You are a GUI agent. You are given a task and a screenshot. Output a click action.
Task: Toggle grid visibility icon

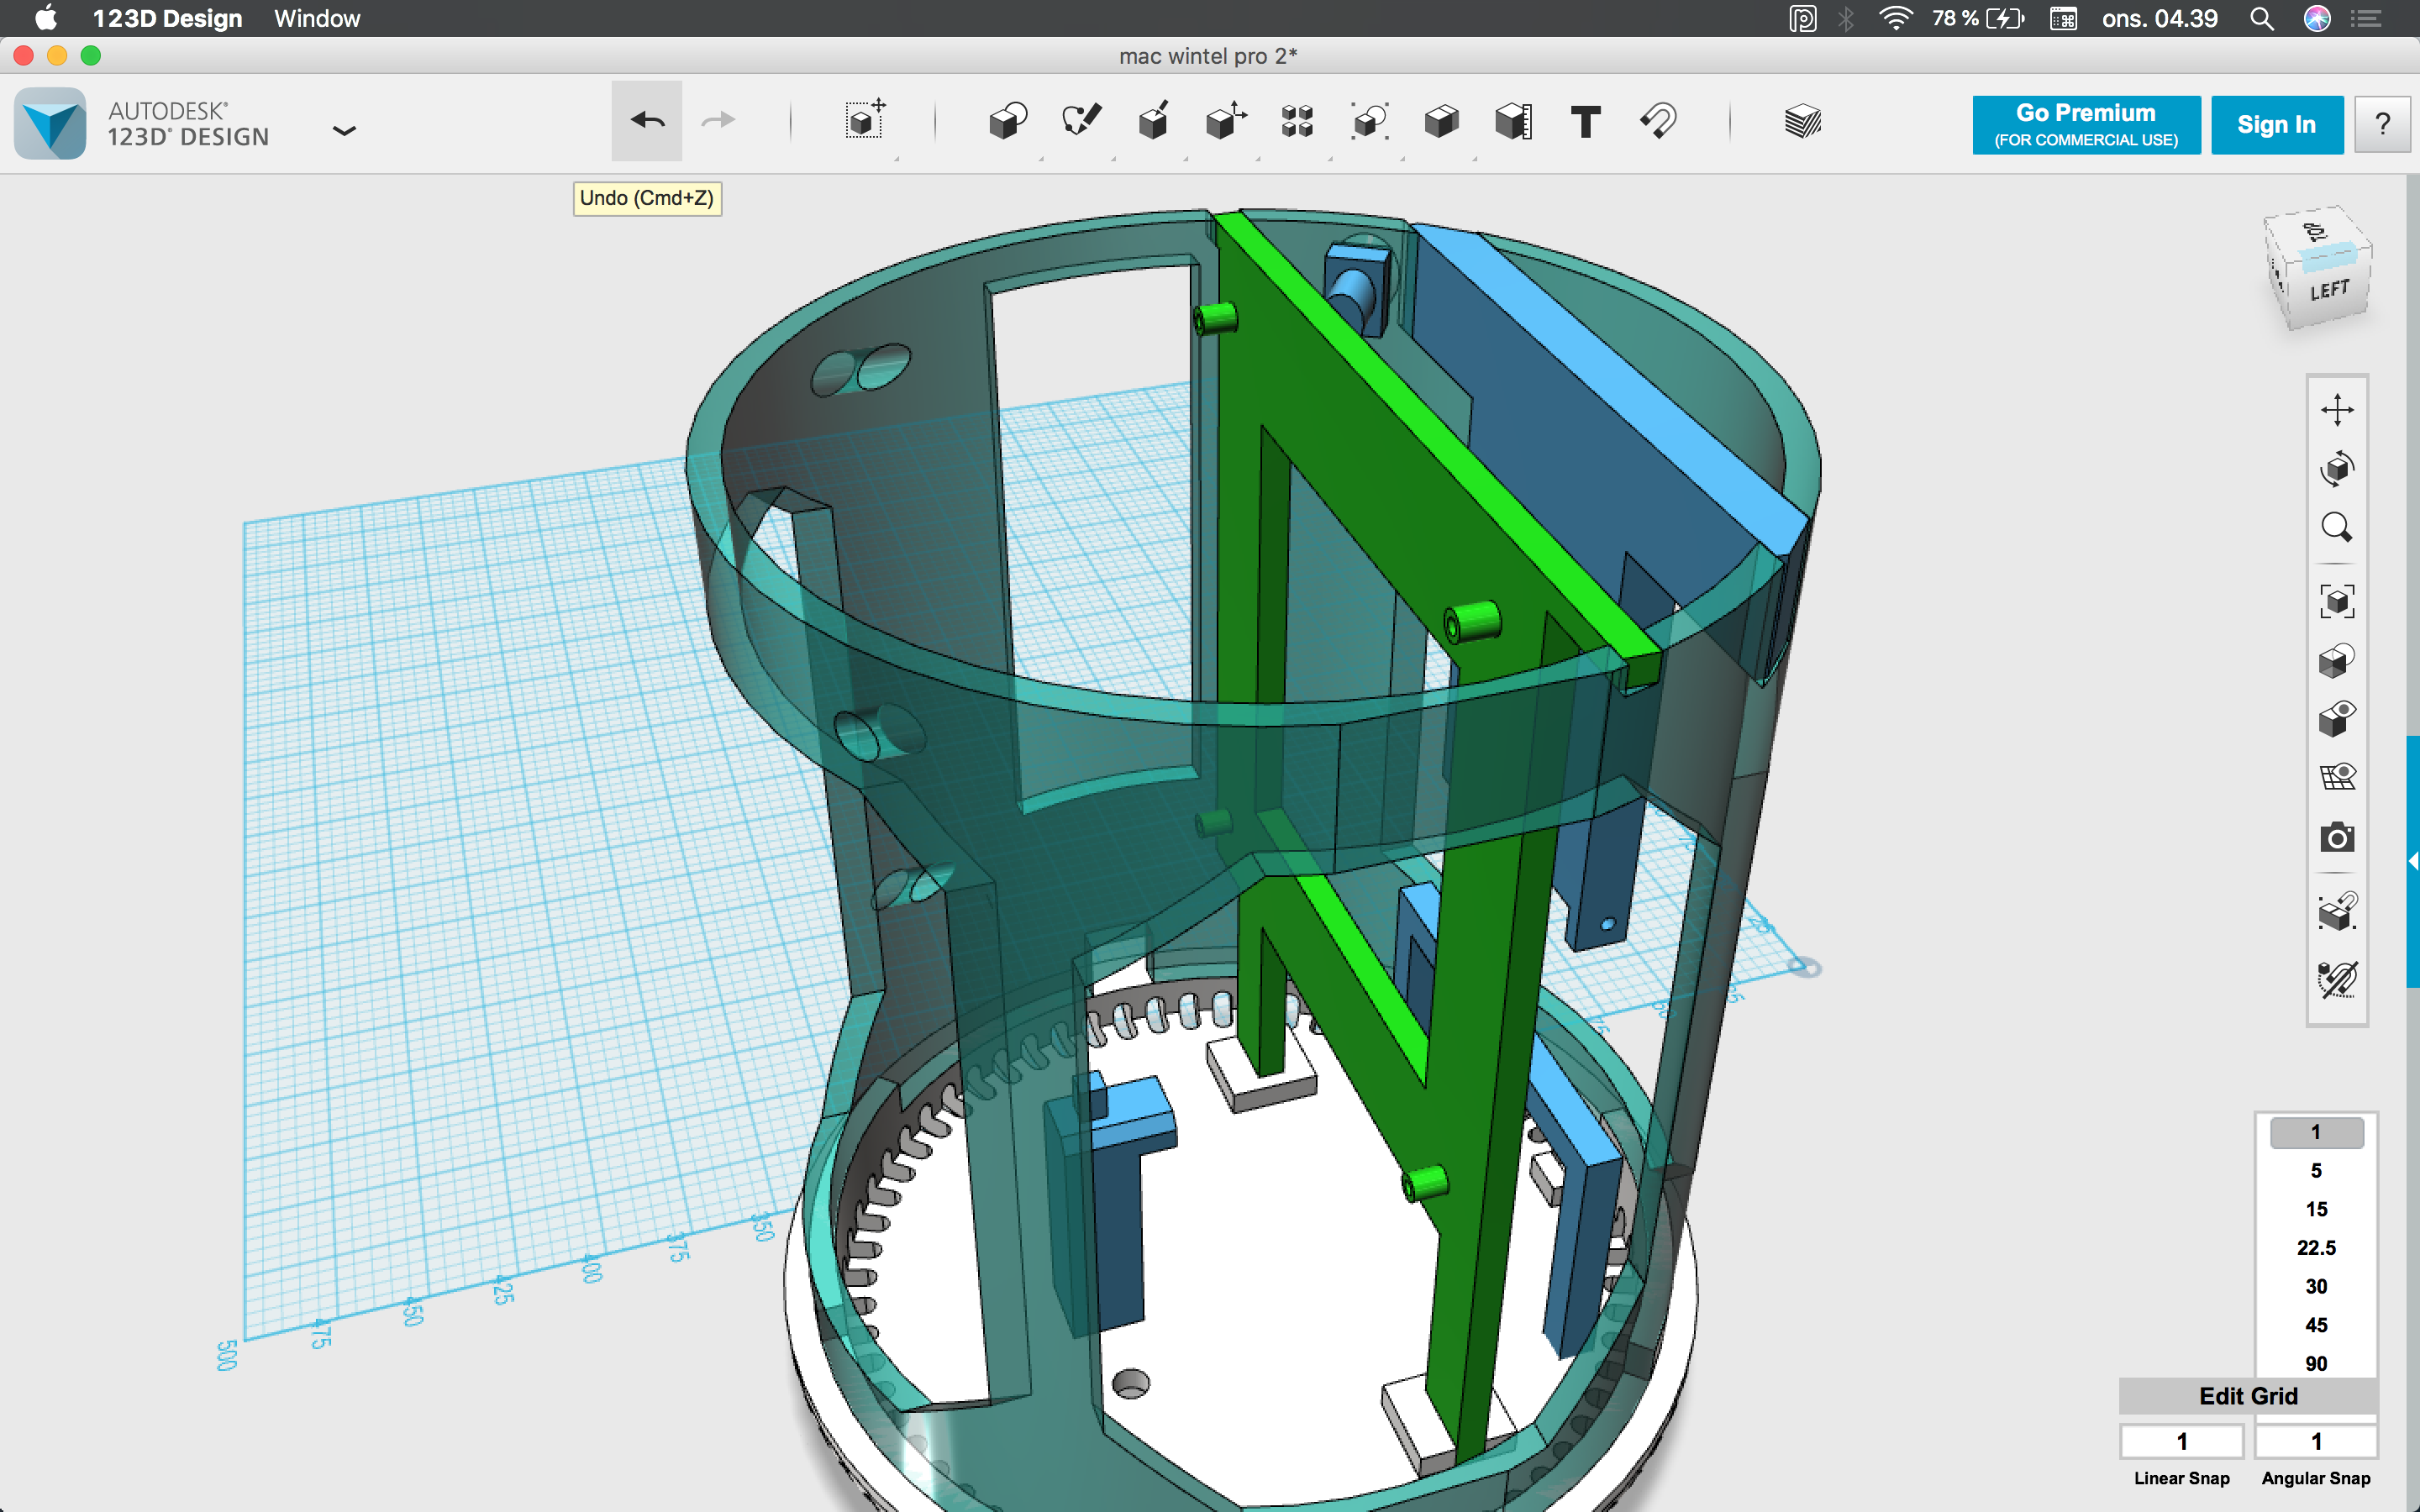[x=2337, y=777]
